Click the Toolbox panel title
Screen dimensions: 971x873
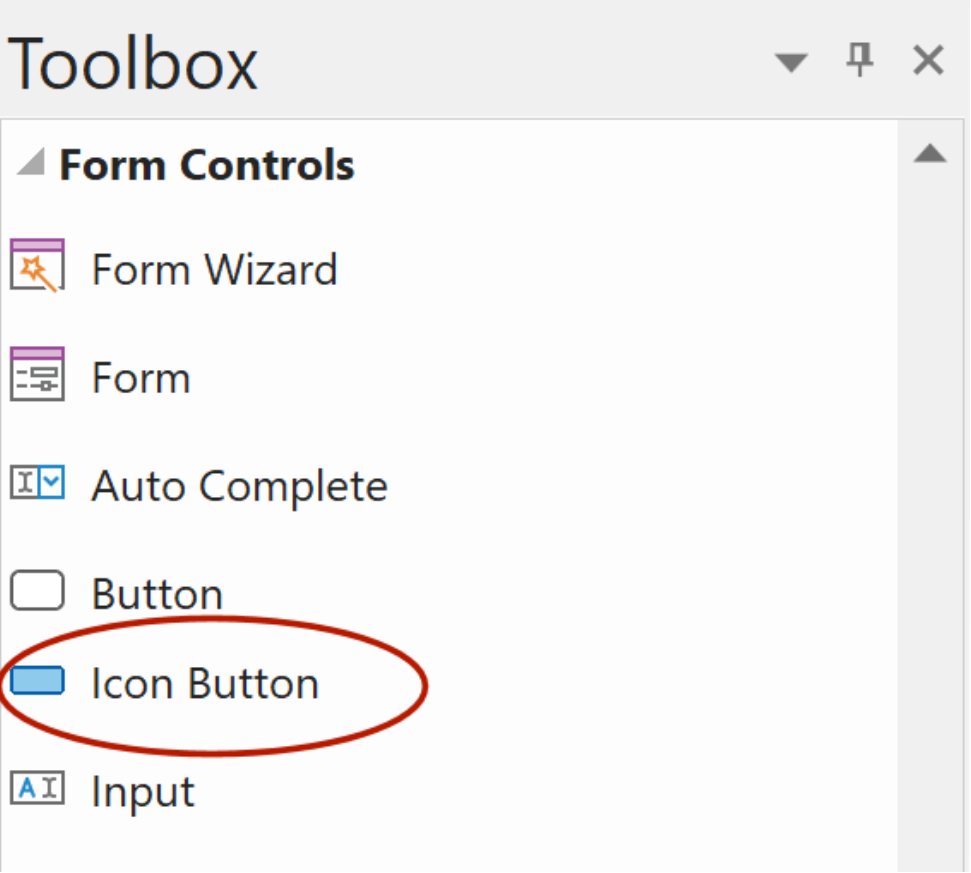133,62
